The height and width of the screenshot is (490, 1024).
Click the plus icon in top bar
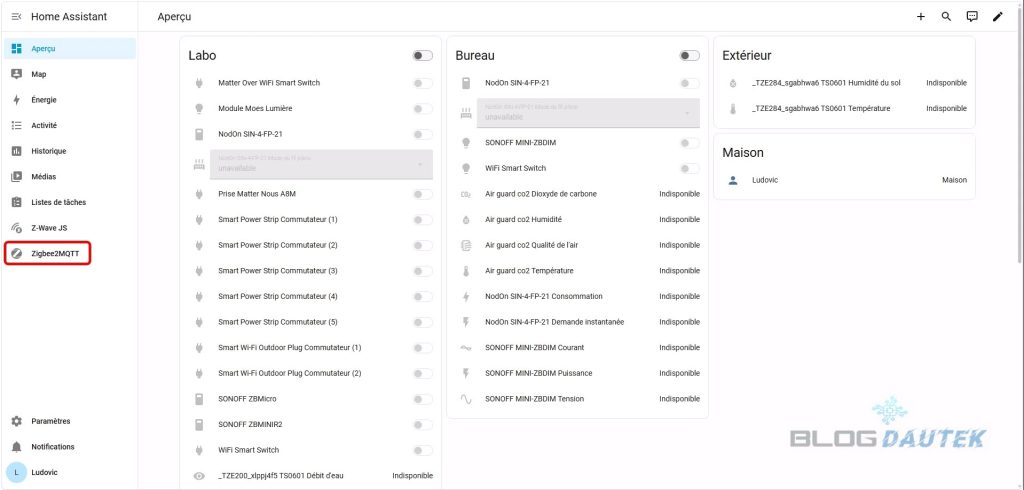921,17
